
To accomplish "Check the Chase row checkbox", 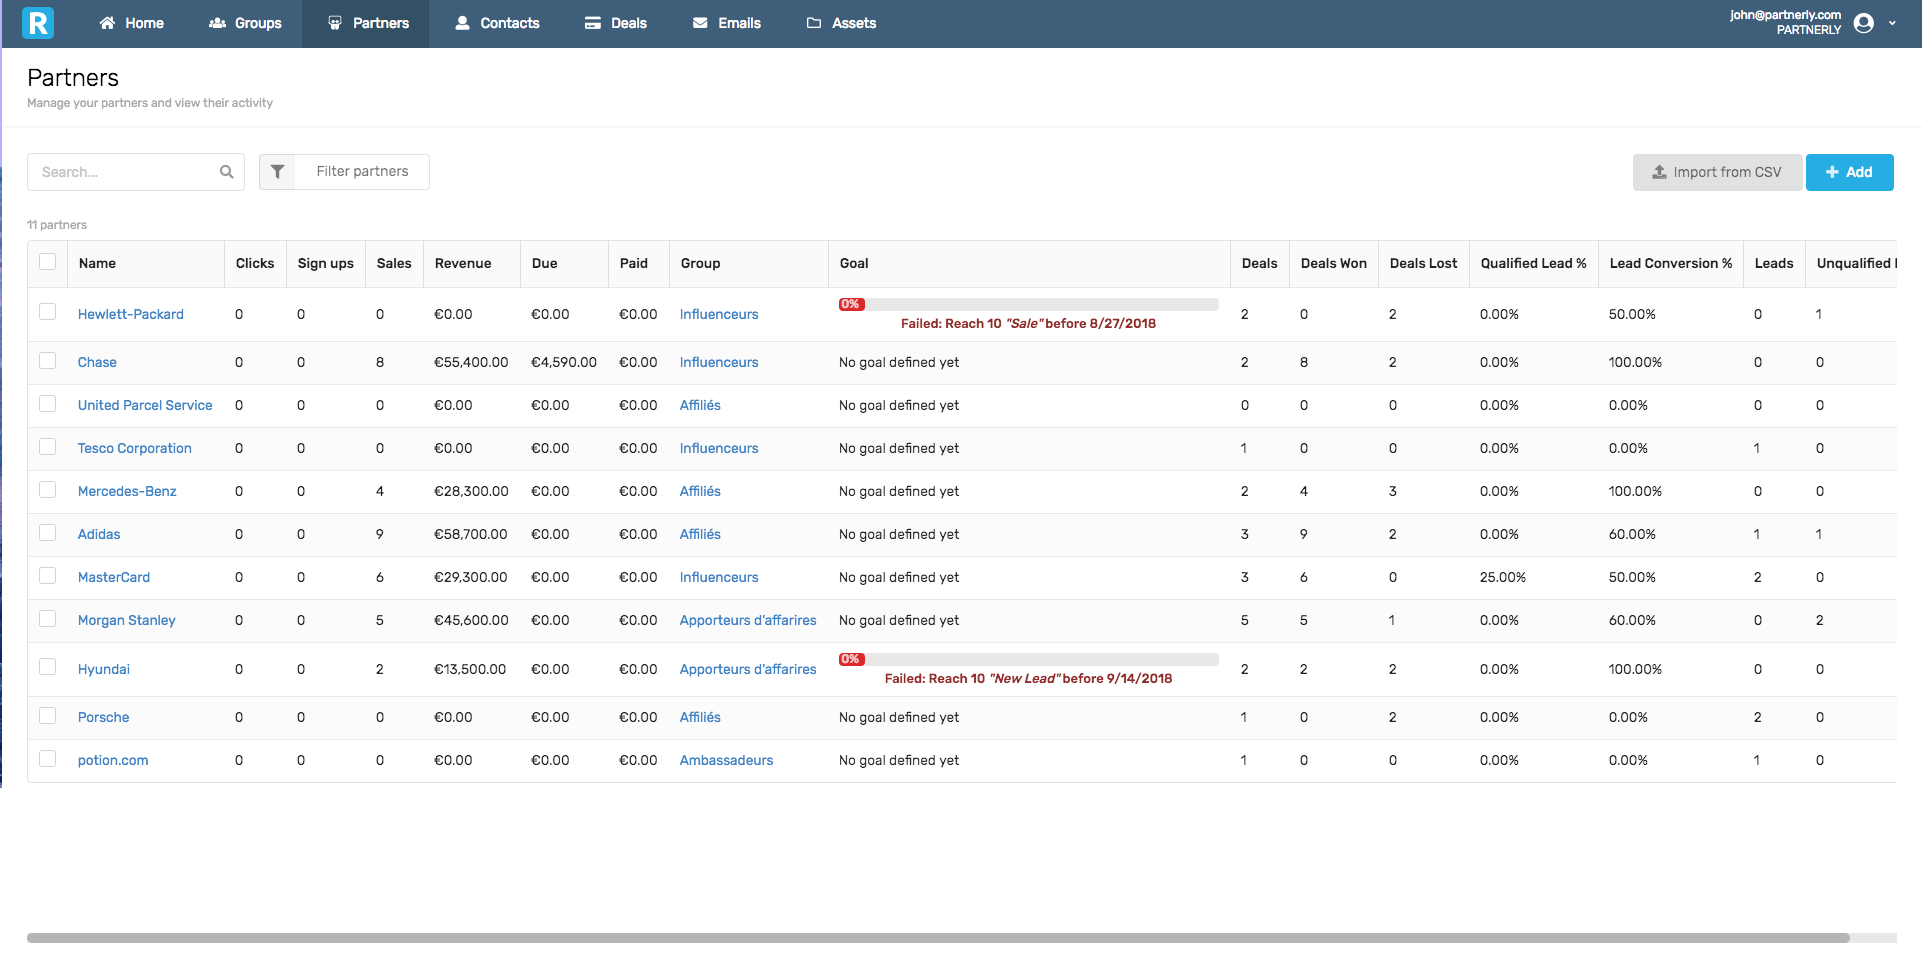I will point(47,360).
